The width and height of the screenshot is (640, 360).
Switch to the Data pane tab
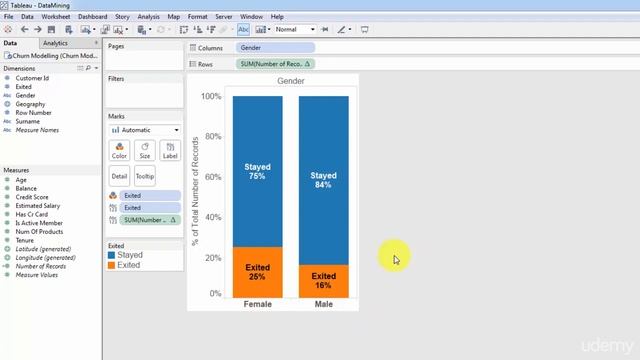10,43
